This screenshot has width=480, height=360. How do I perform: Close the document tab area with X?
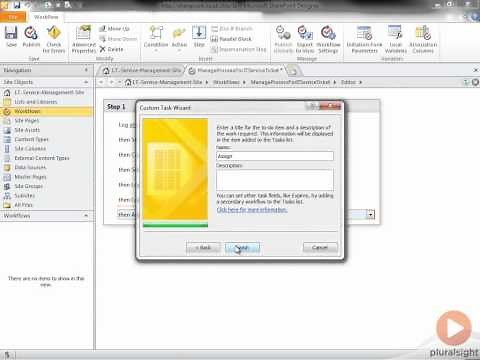[476, 70]
